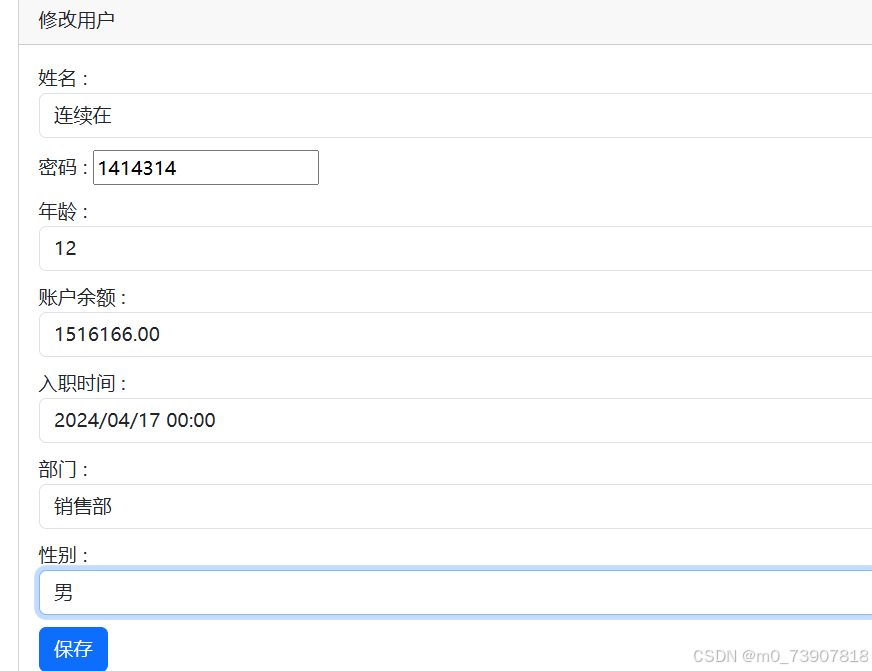Open the 入职时间 datetime field
Screen dimensions: 872x671
click(455, 420)
